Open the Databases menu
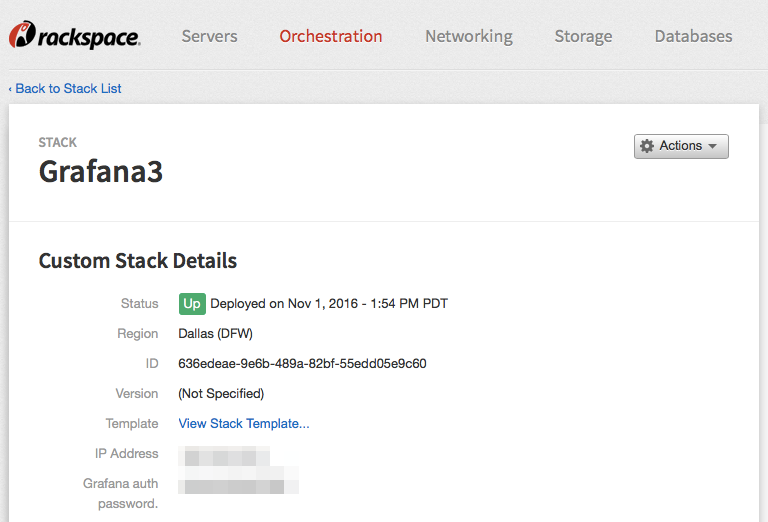This screenshot has width=768, height=522. click(694, 36)
